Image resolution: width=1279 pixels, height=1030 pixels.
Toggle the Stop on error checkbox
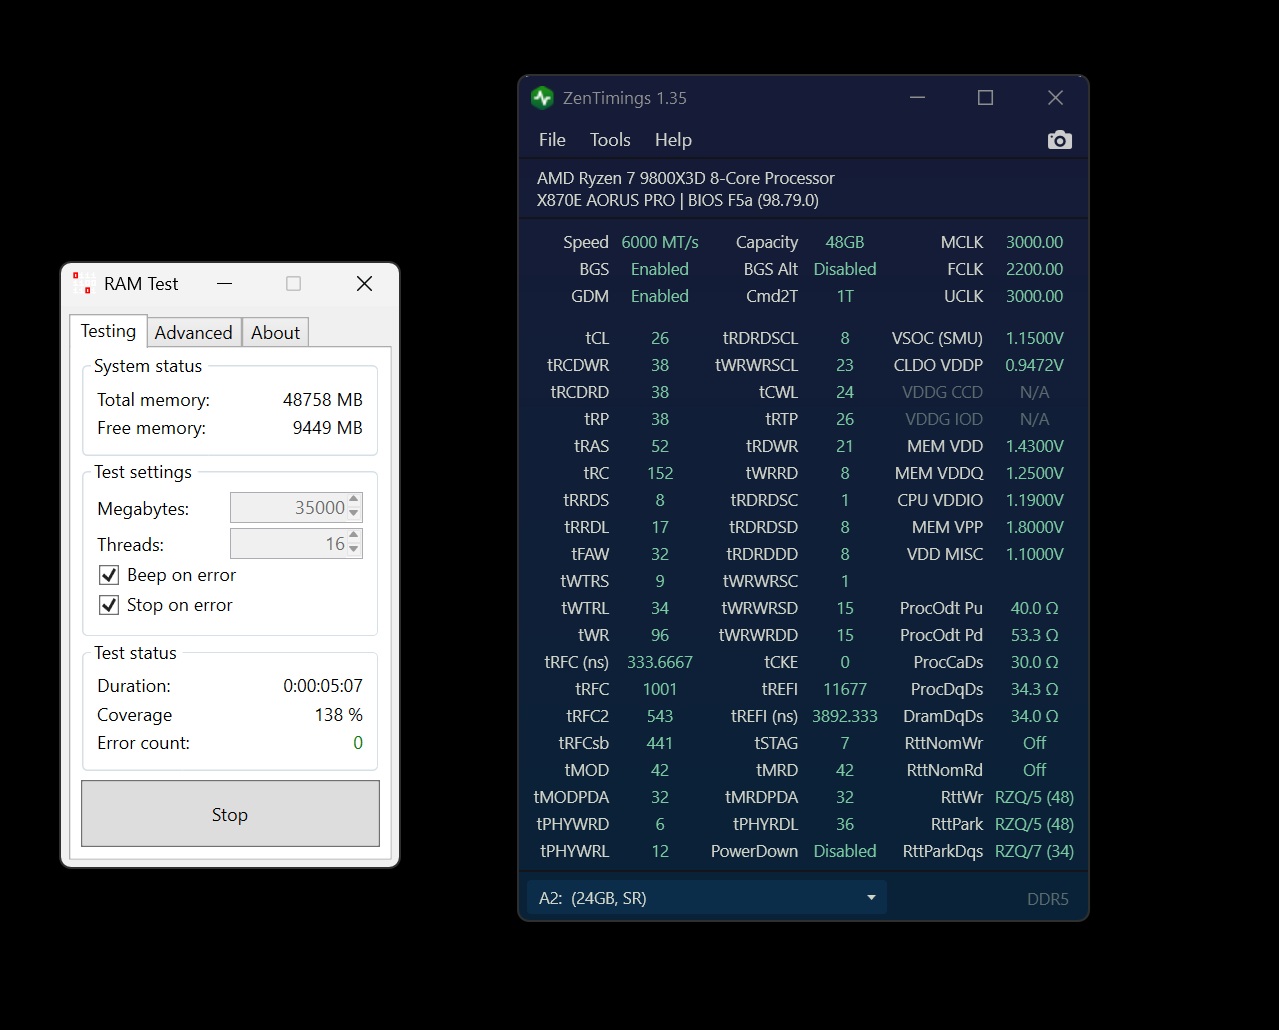click(109, 605)
